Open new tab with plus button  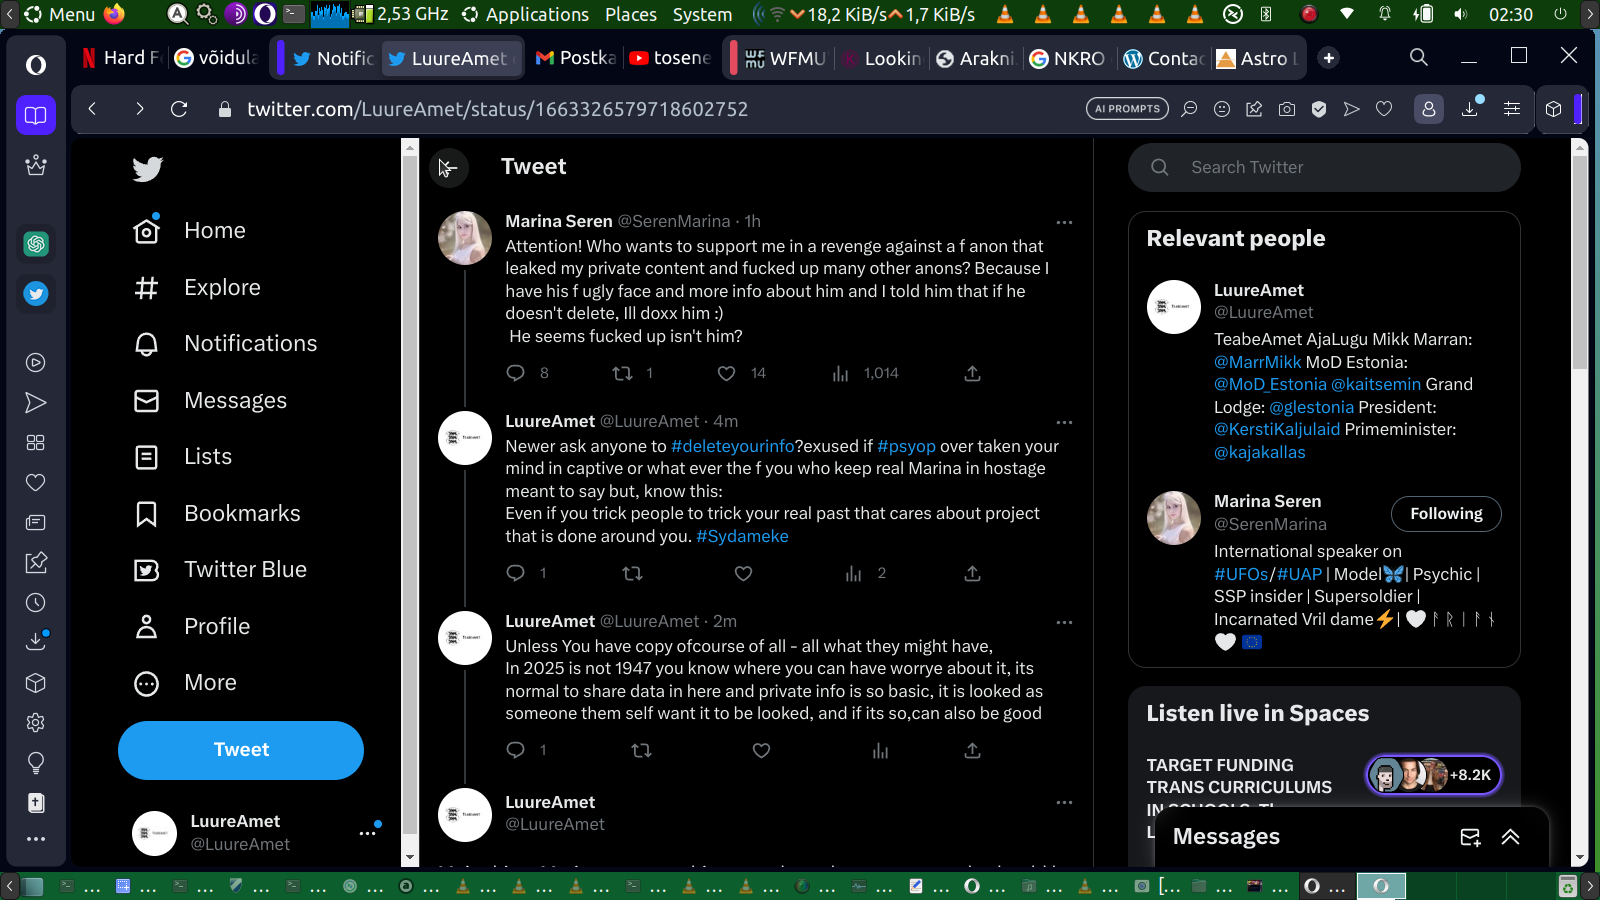point(1329,58)
